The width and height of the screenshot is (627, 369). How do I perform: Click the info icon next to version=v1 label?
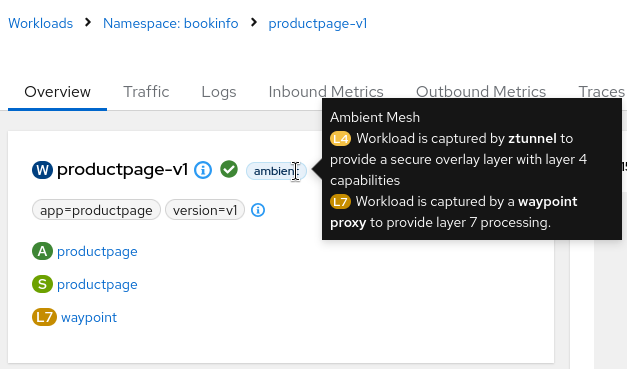pos(258,210)
